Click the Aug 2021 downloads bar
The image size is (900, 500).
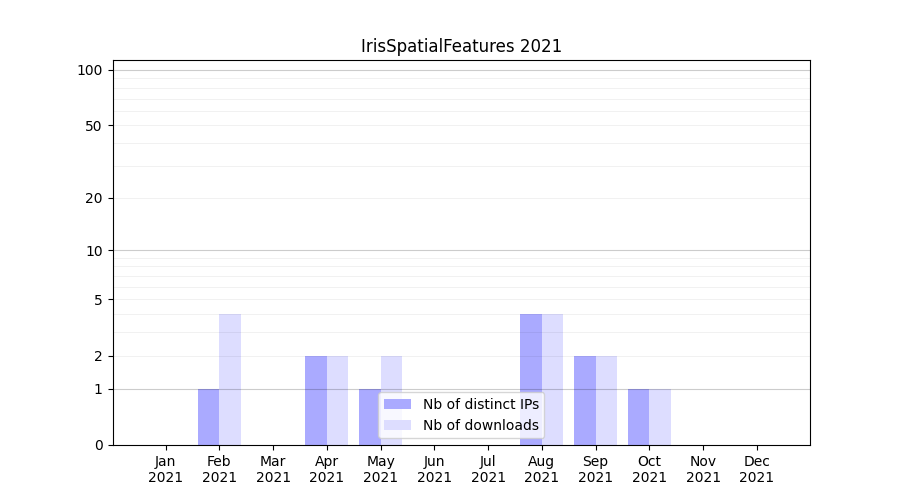point(552,380)
